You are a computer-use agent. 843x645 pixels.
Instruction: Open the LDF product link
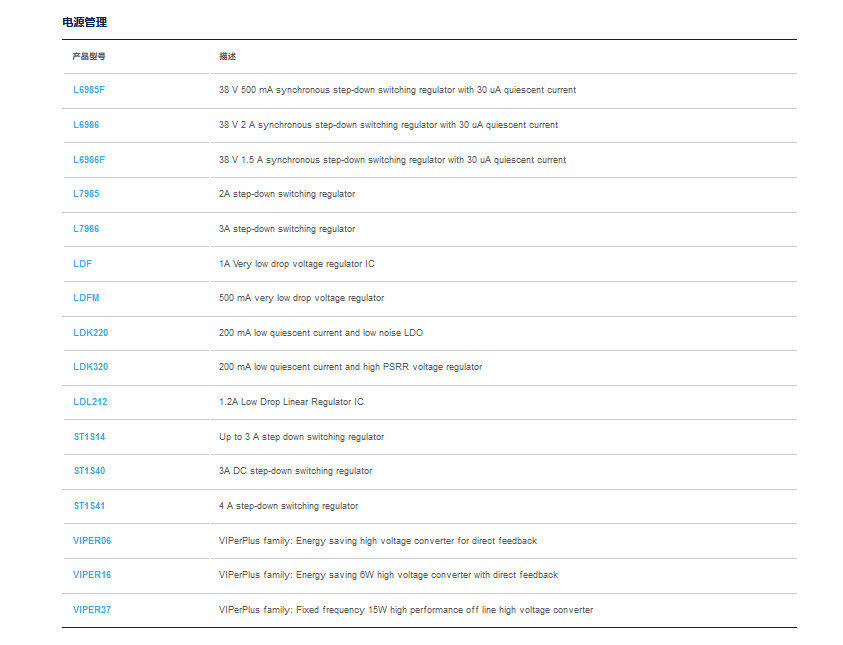tap(82, 263)
